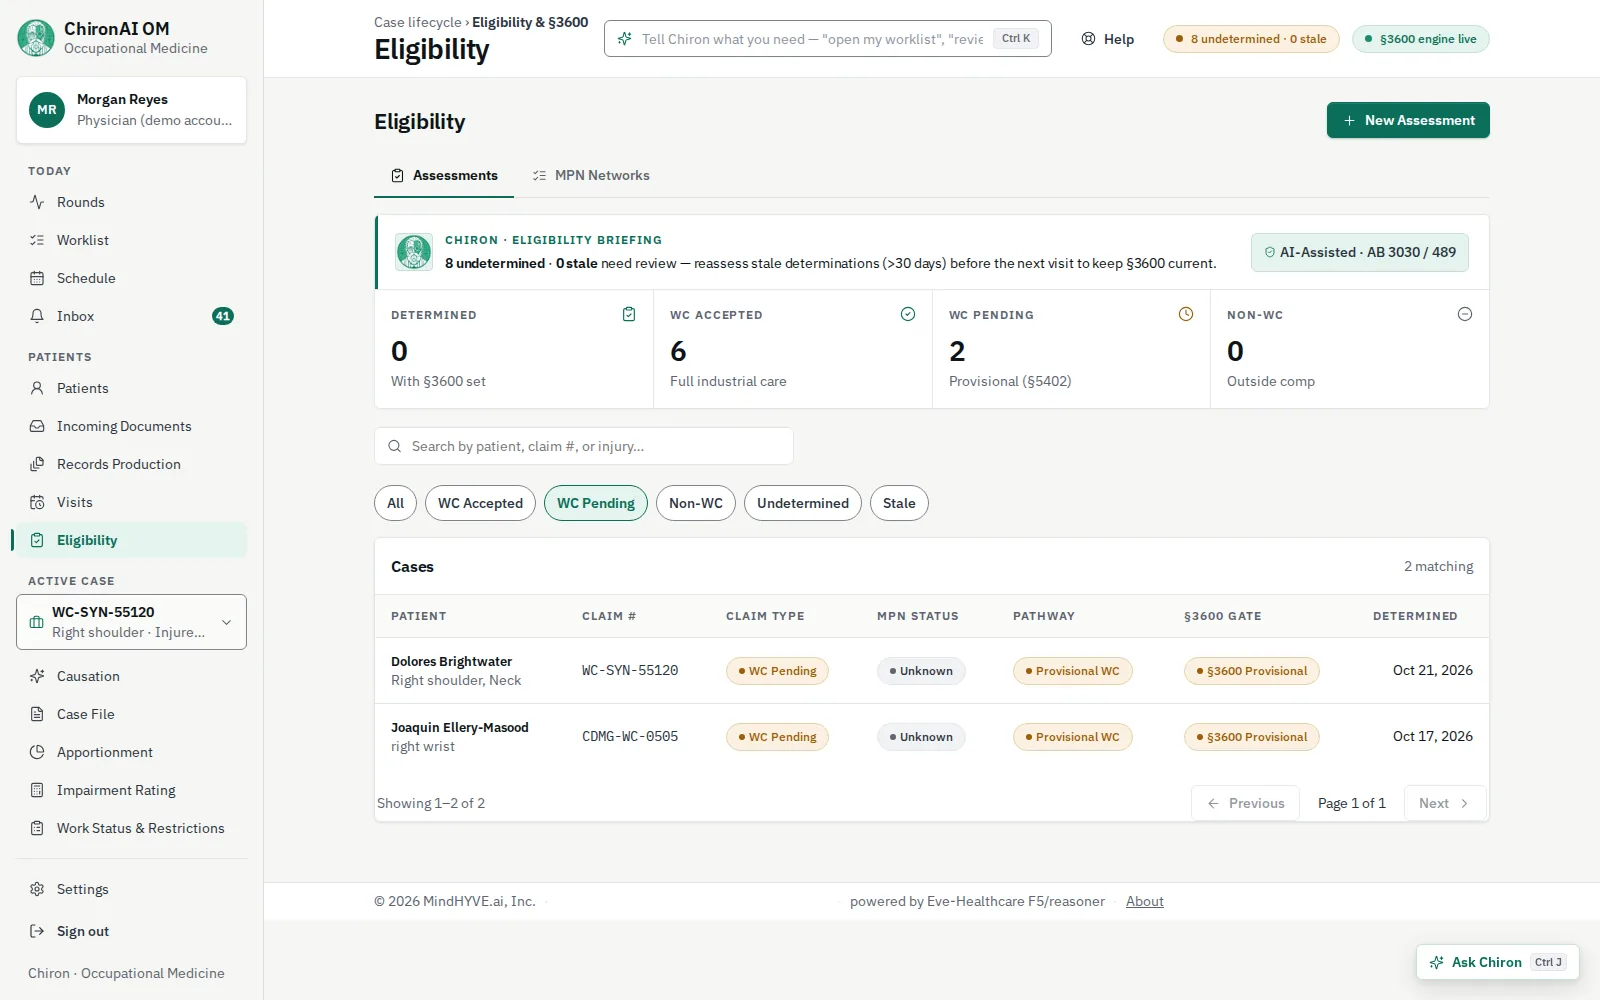Open the Morgan Reyes account card

[131, 110]
